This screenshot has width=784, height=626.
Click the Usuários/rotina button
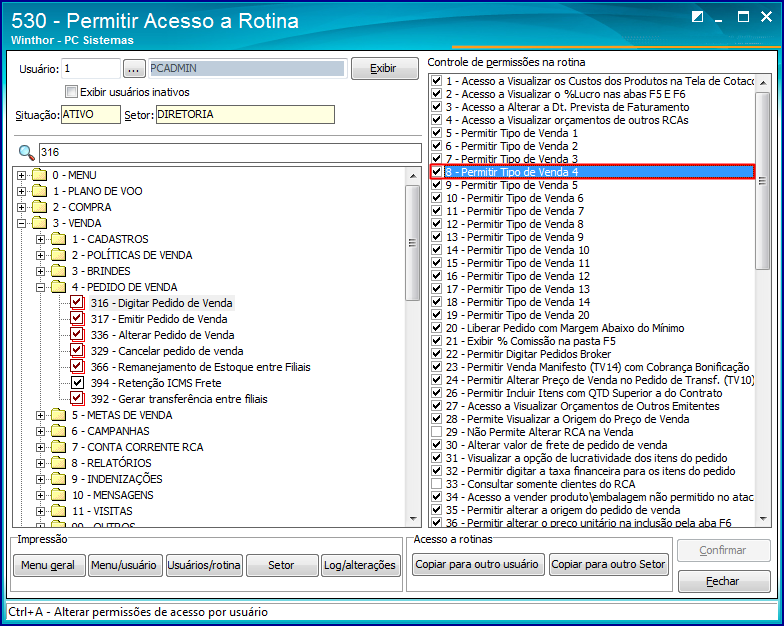point(204,565)
